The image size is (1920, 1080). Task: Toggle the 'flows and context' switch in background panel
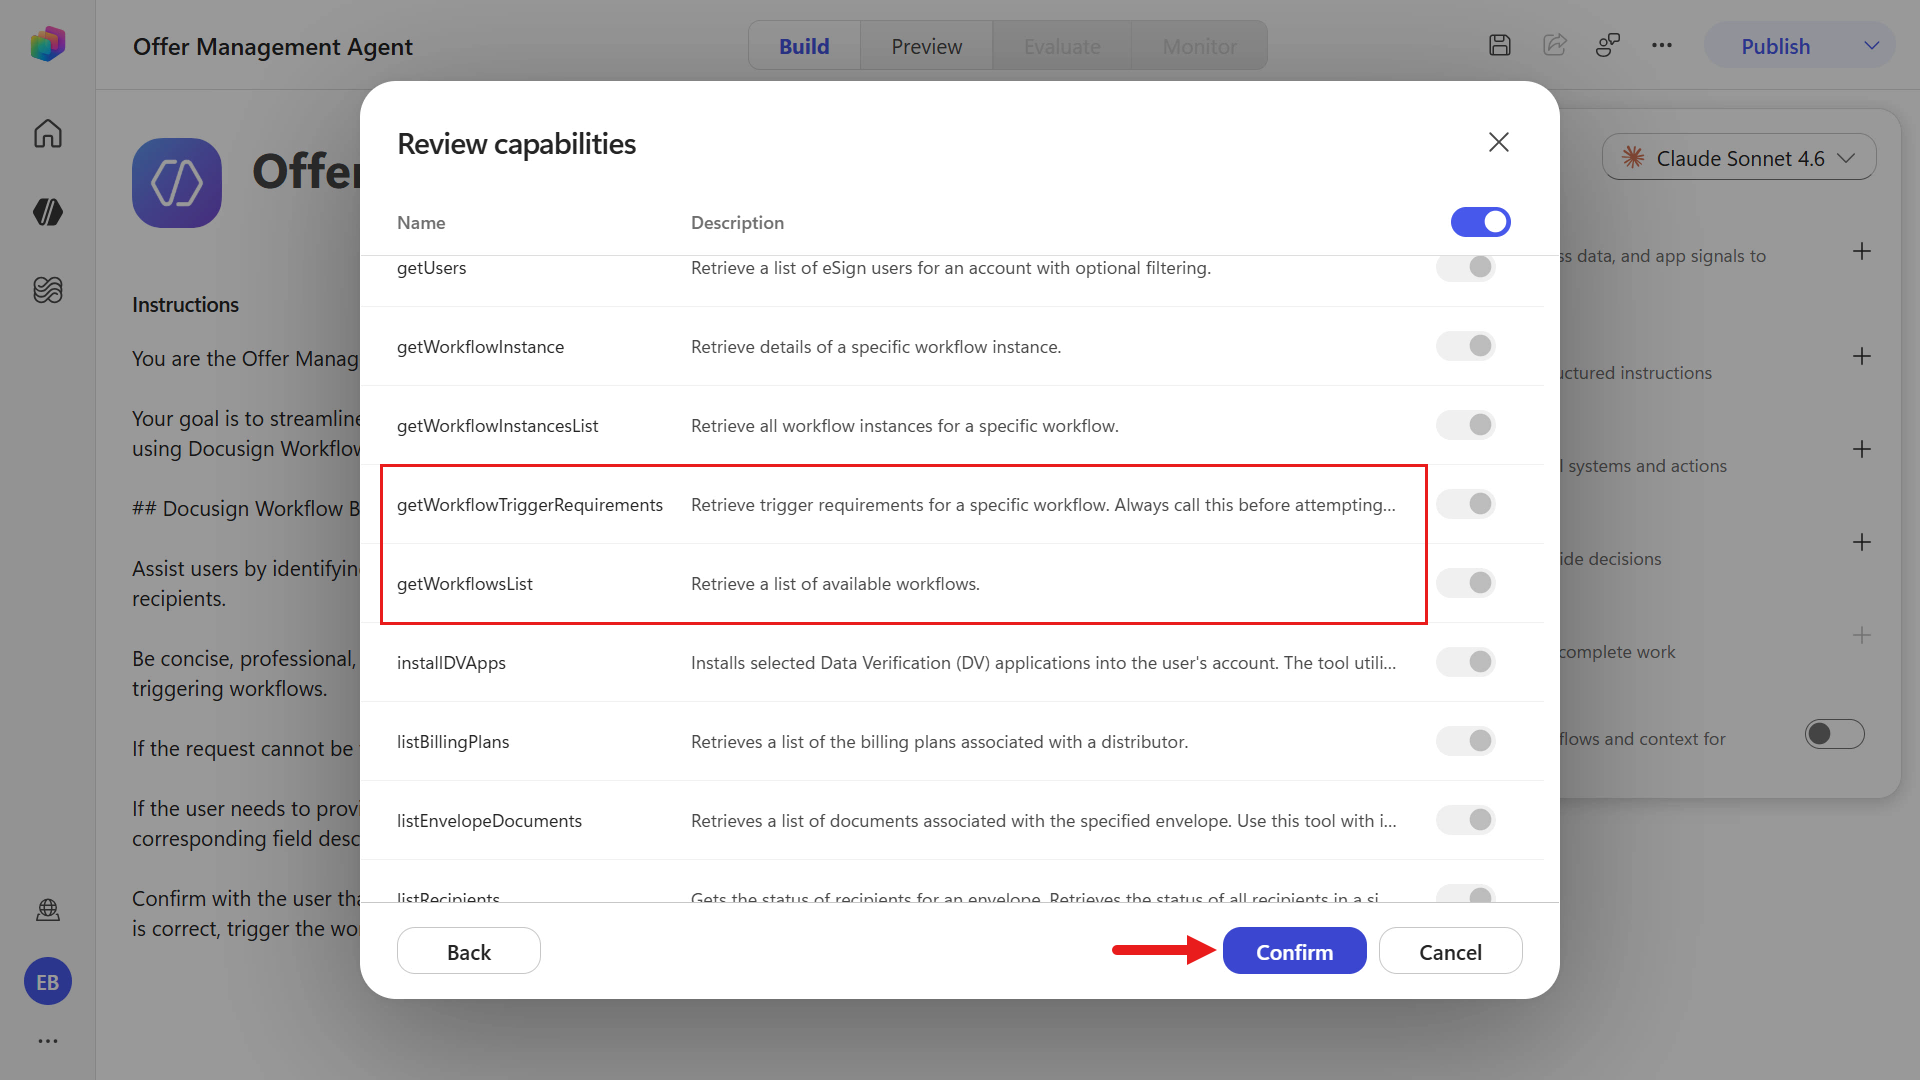[1834, 734]
